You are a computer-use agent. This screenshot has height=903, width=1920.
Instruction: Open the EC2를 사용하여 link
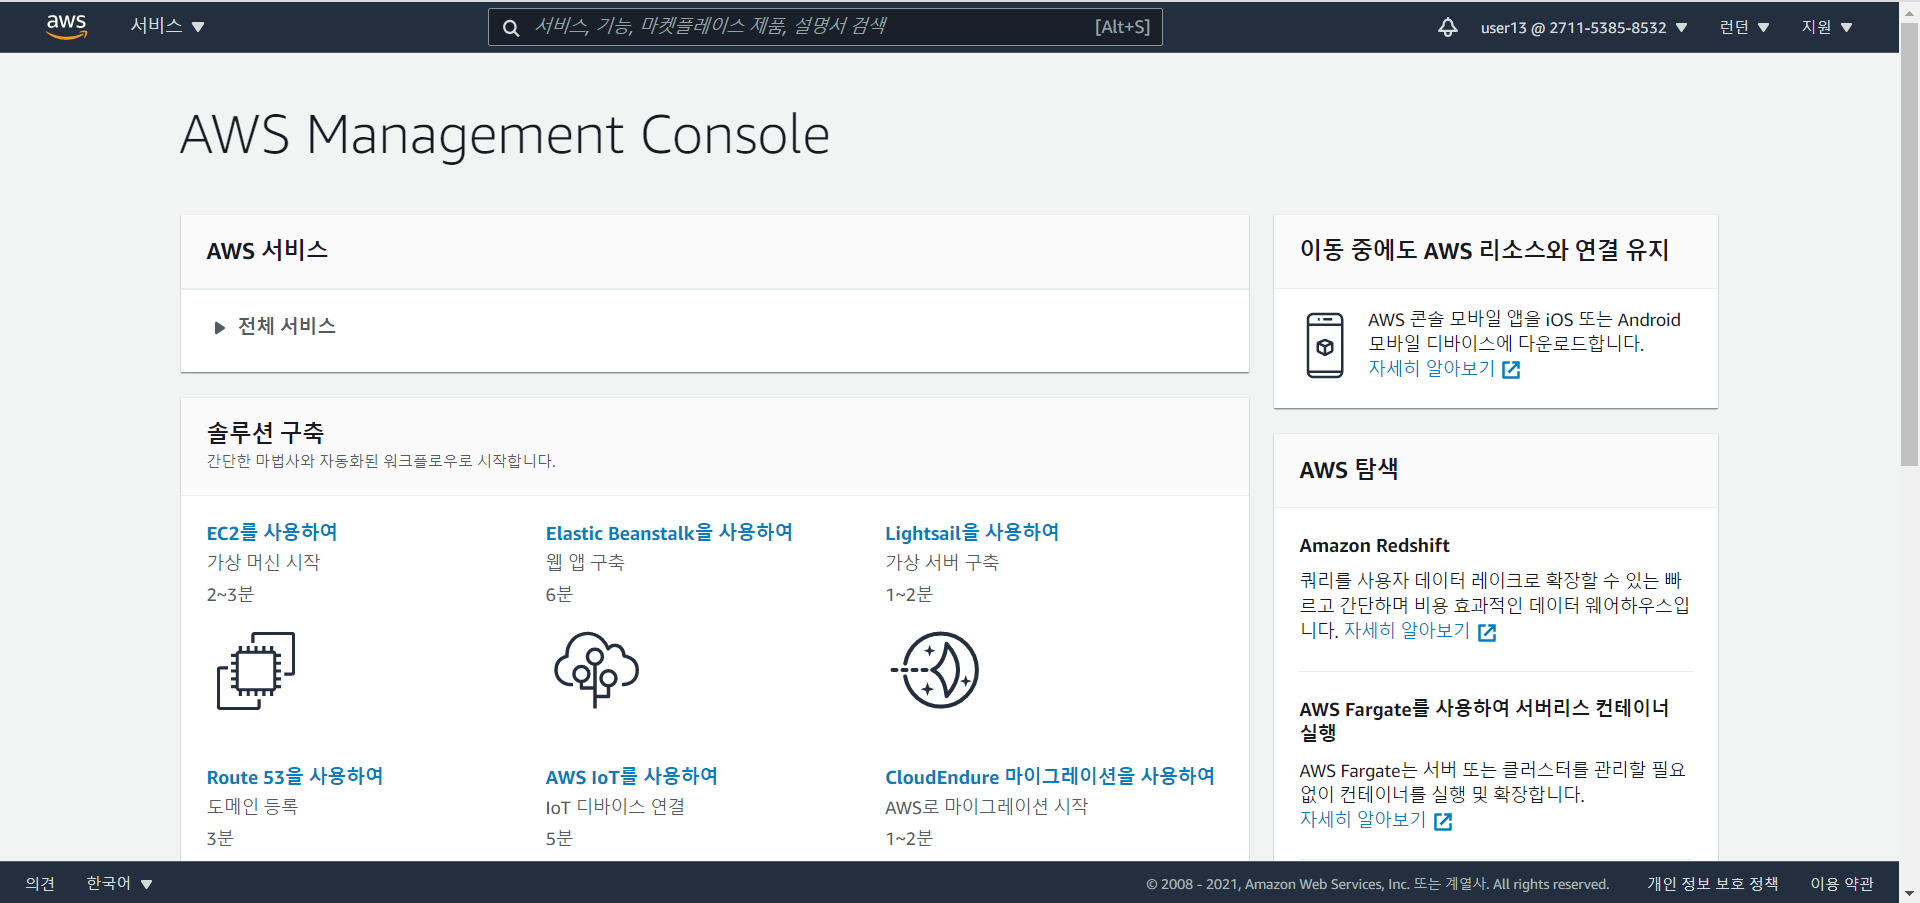click(272, 532)
